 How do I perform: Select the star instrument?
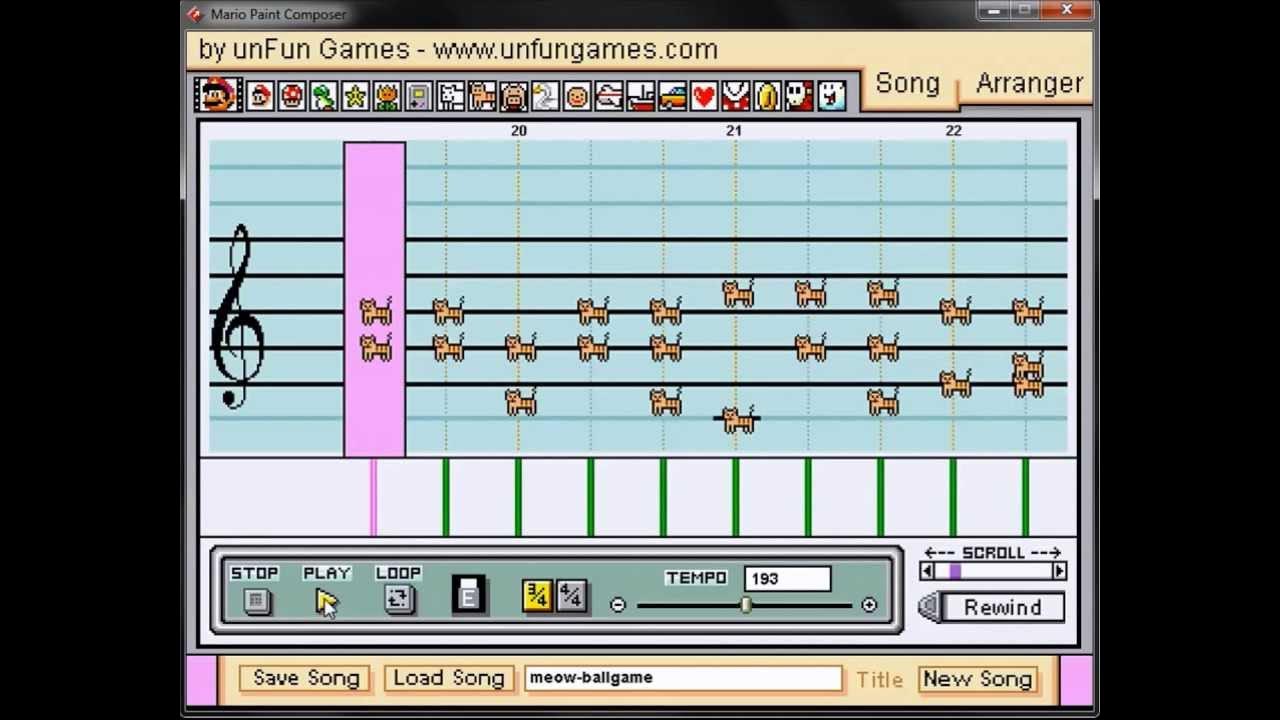click(x=355, y=96)
